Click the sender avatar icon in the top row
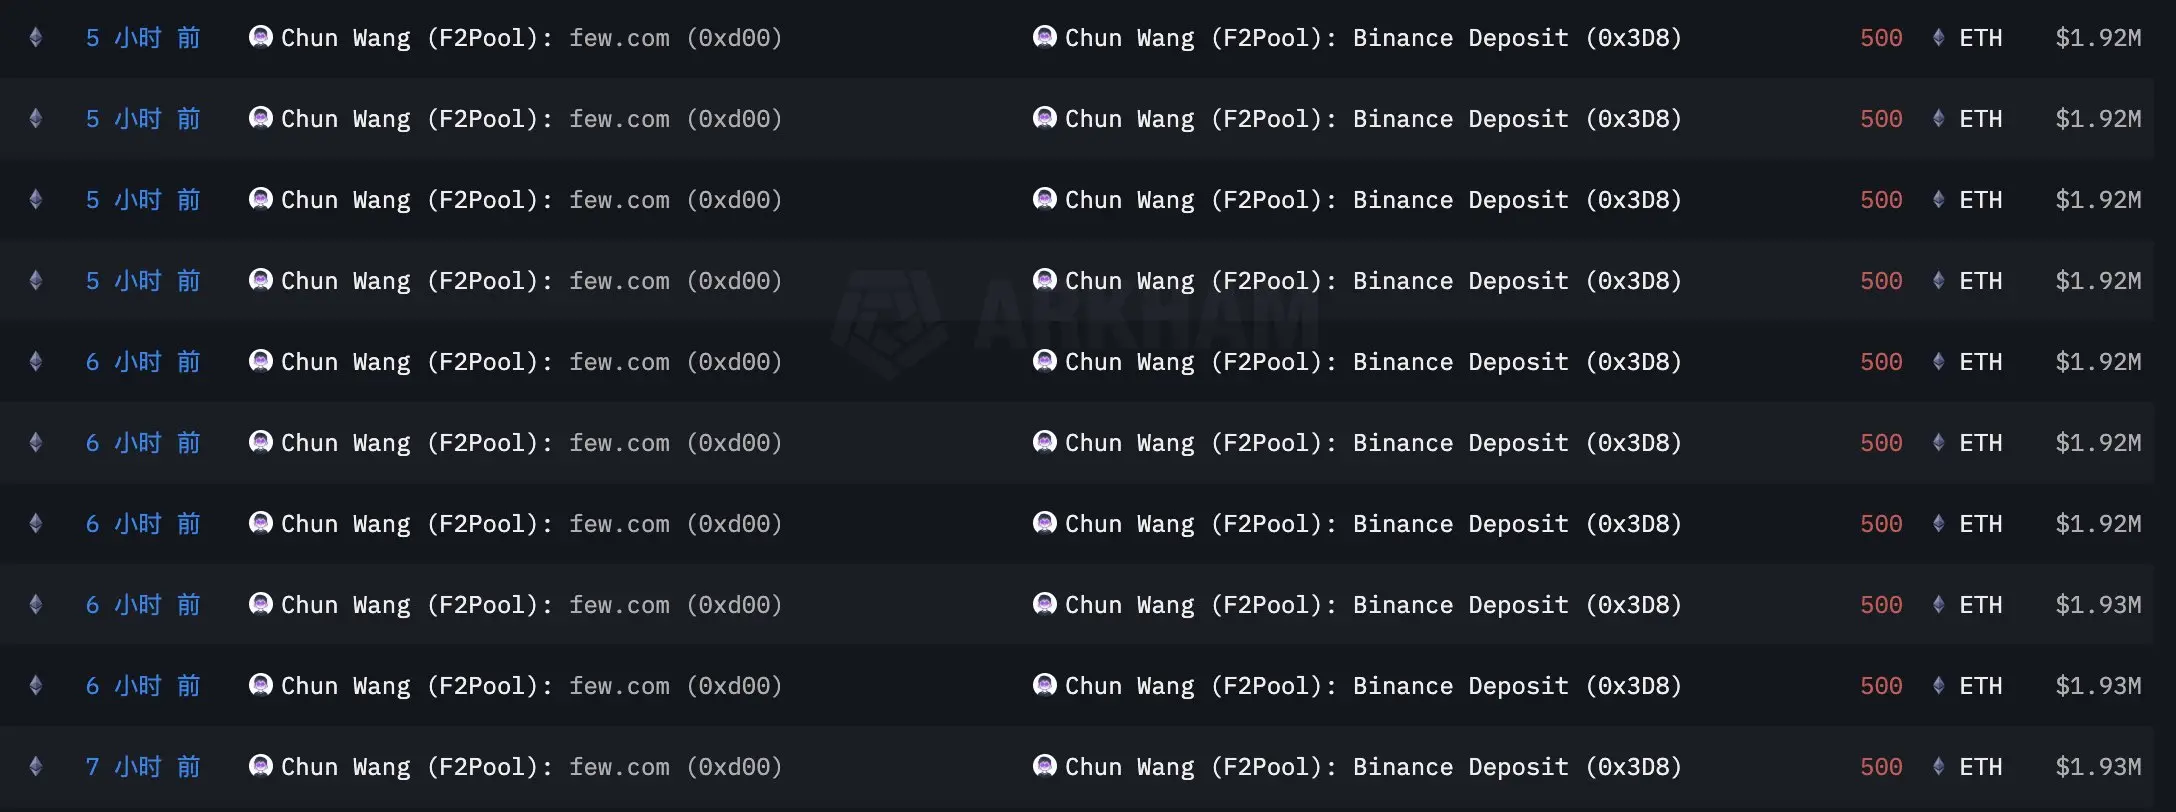Viewport: 2176px width, 812px height. [x=260, y=38]
